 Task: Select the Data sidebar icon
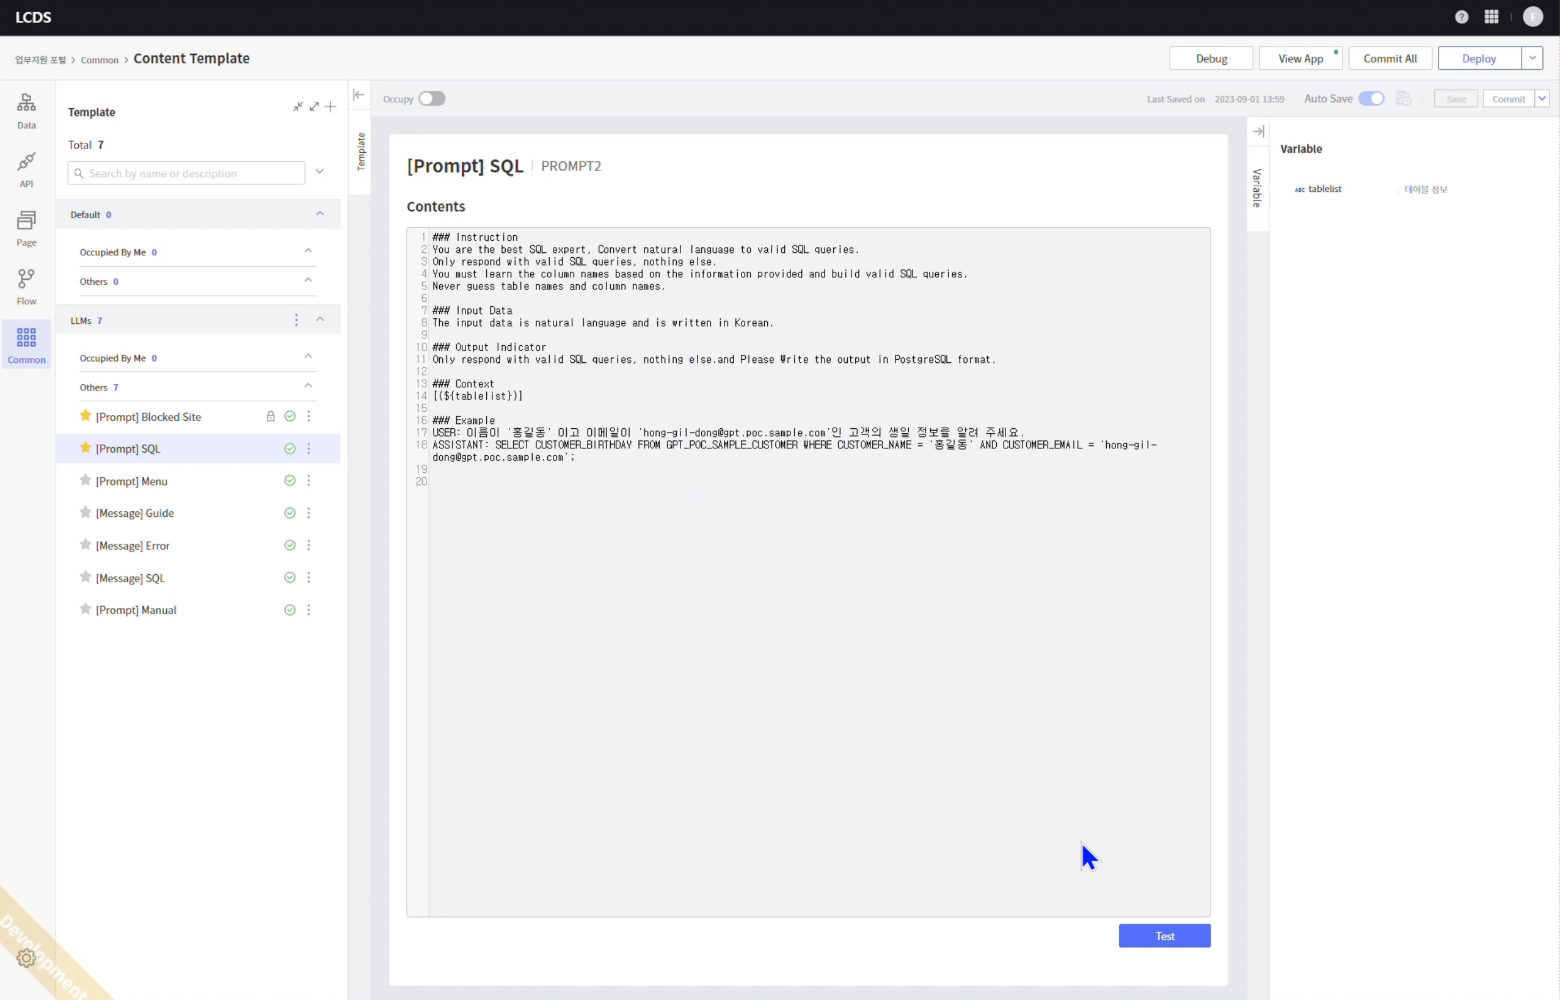point(26,110)
